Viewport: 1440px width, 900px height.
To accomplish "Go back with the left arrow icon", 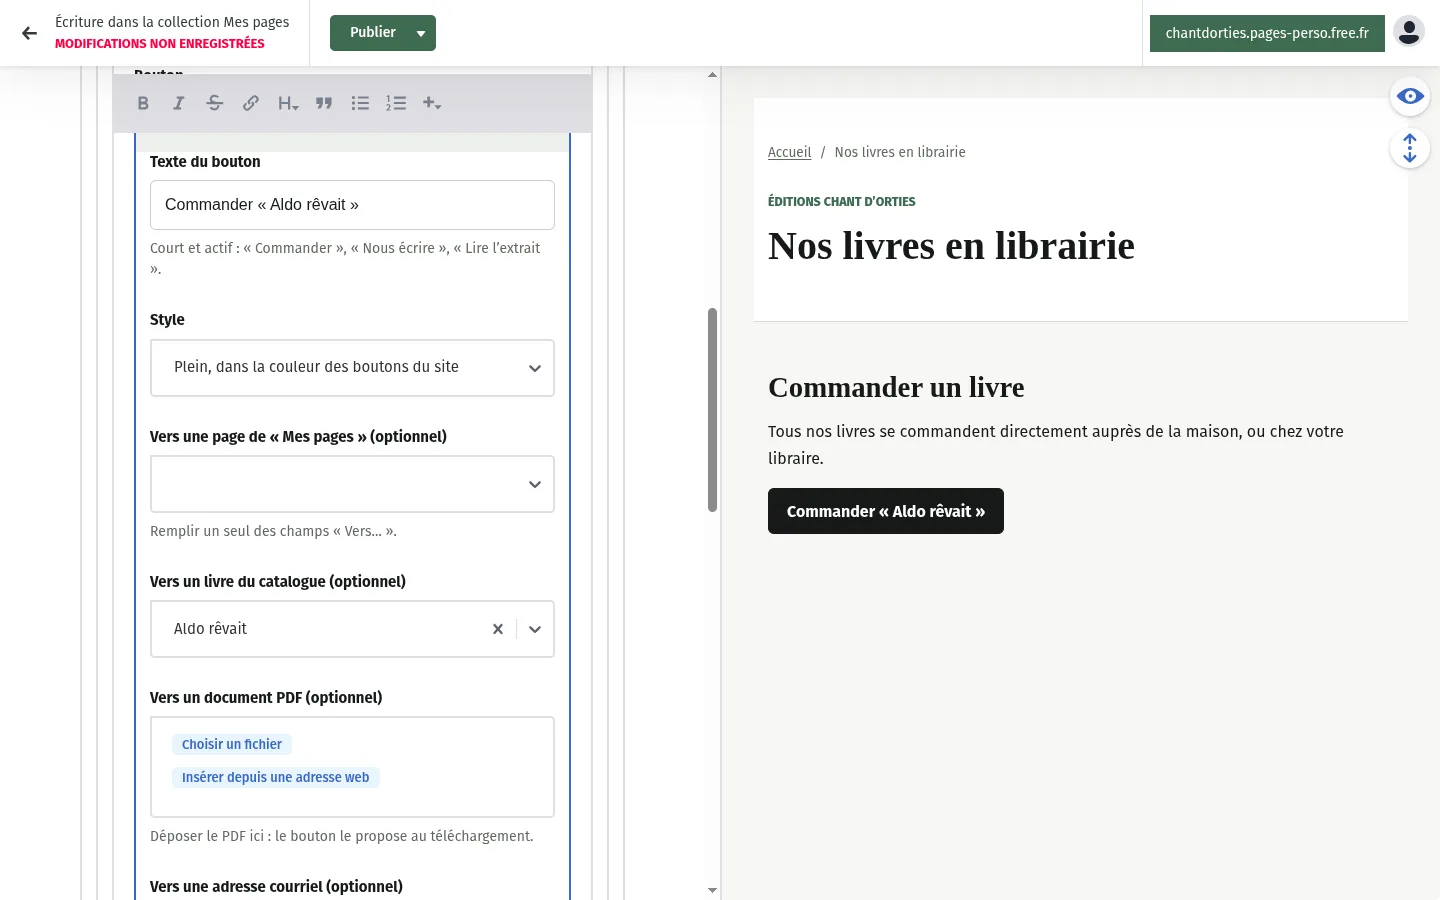I will [29, 33].
